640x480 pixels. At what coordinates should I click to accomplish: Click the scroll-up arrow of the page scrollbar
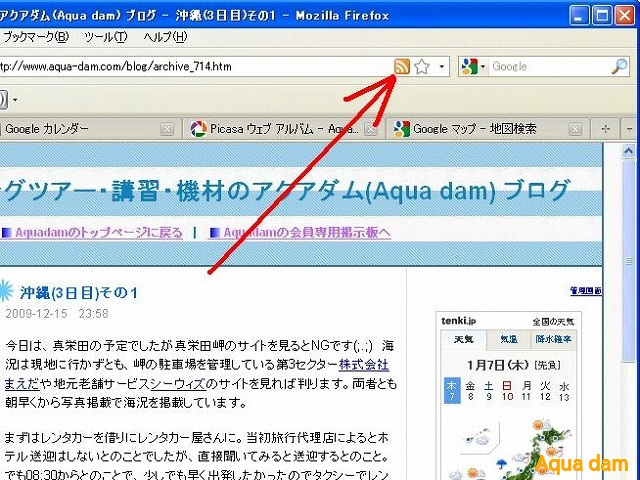coord(629,151)
